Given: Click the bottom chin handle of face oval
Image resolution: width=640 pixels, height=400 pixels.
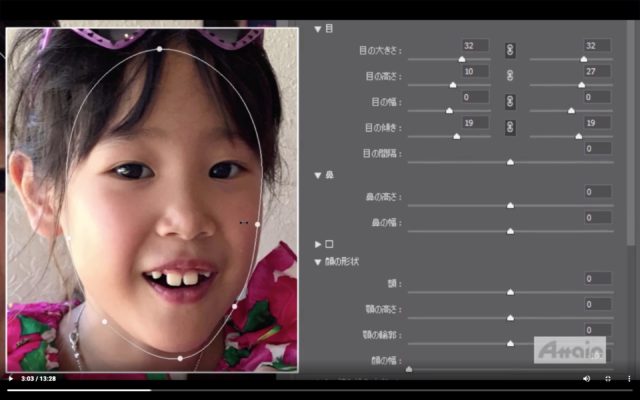Looking at the screenshot, I should point(180,358).
